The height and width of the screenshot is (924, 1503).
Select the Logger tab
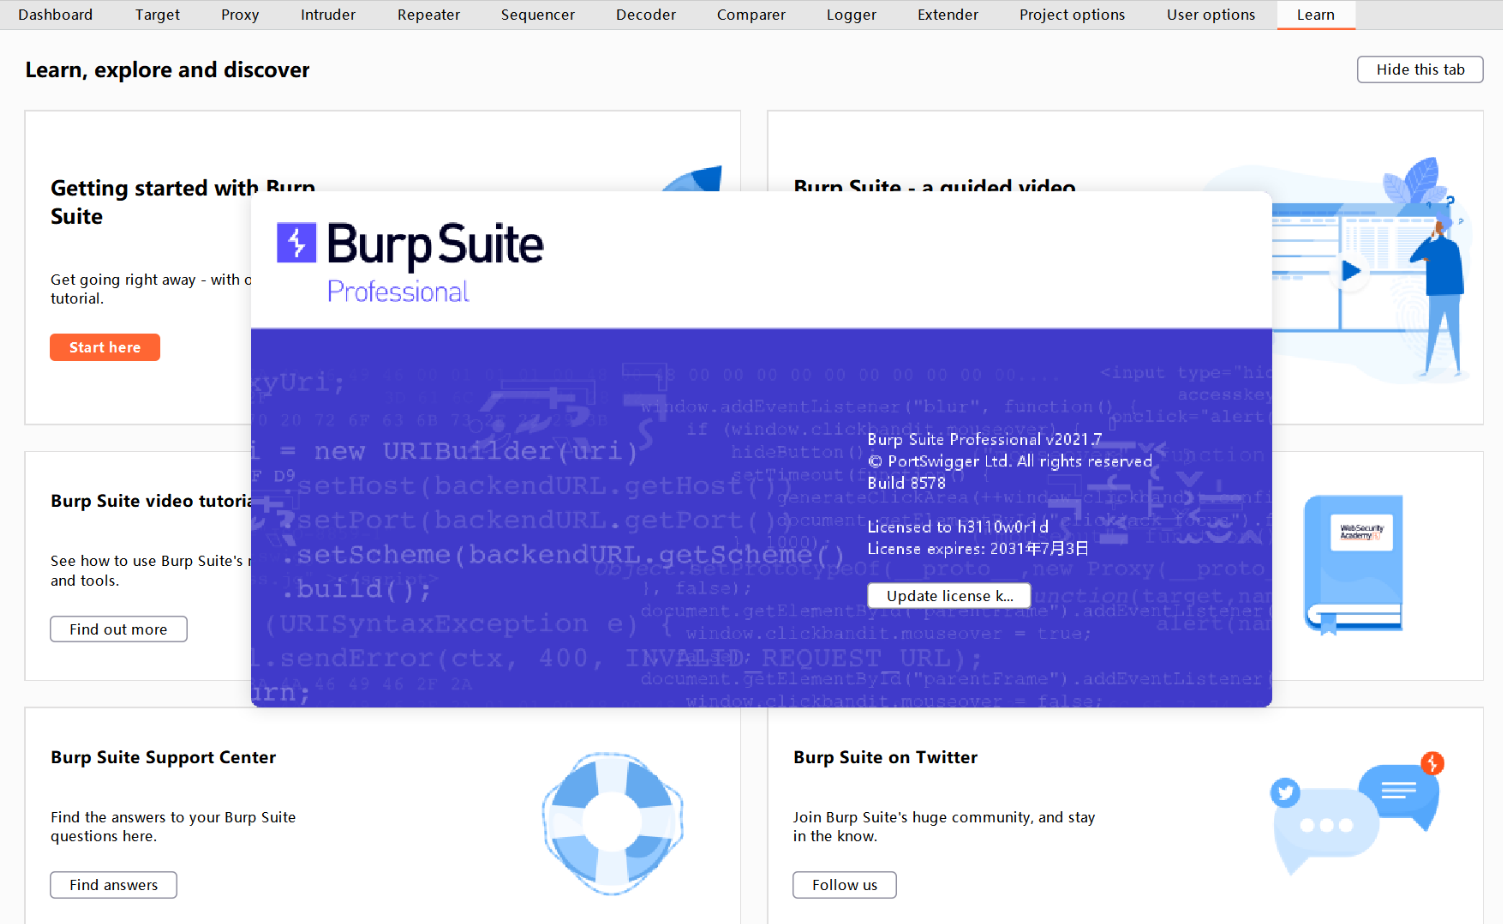tap(851, 15)
